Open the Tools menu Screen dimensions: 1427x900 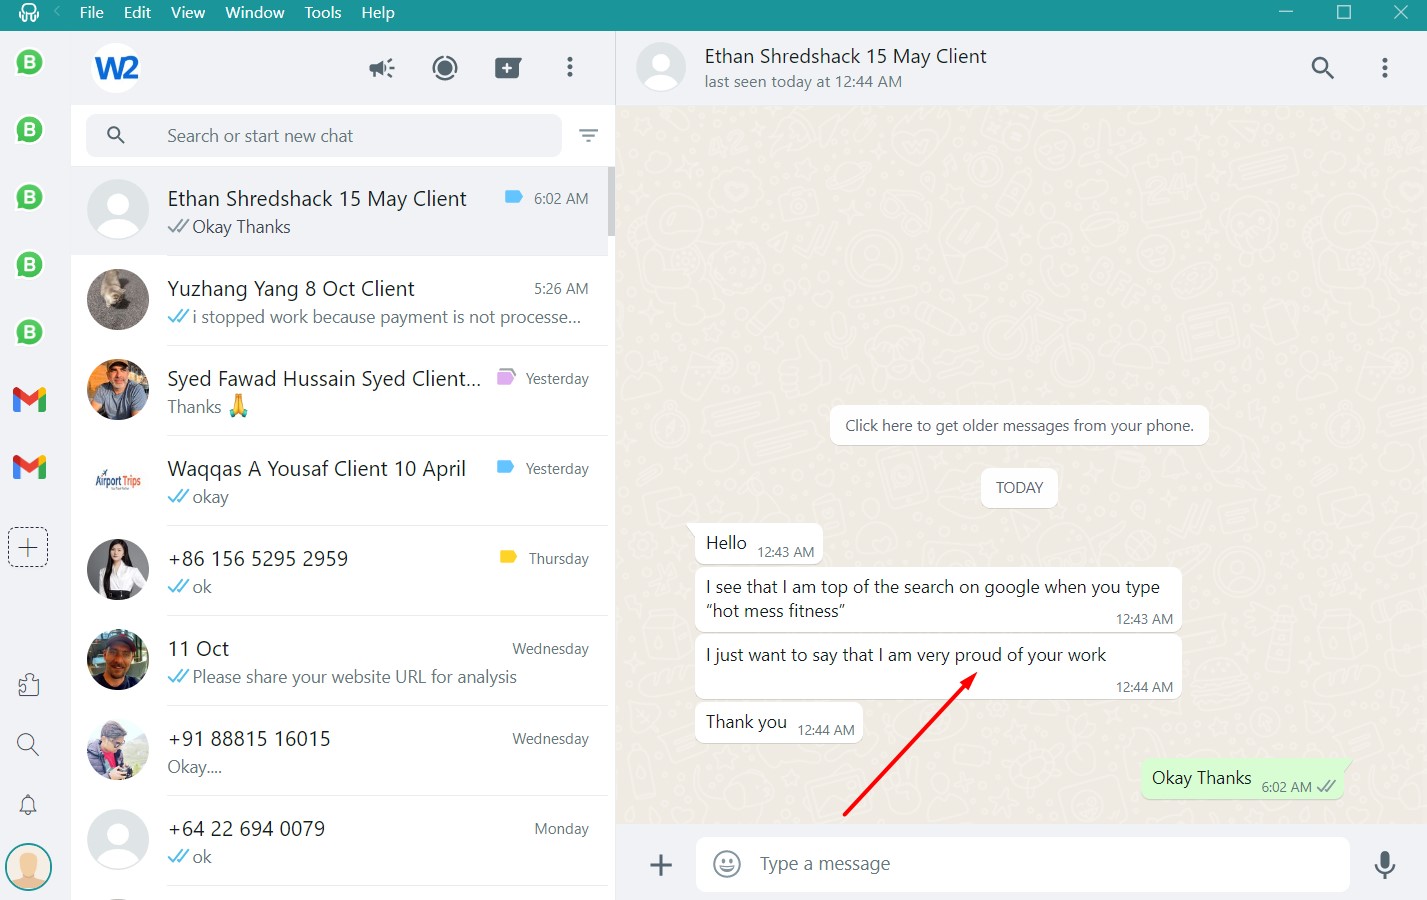click(x=322, y=13)
